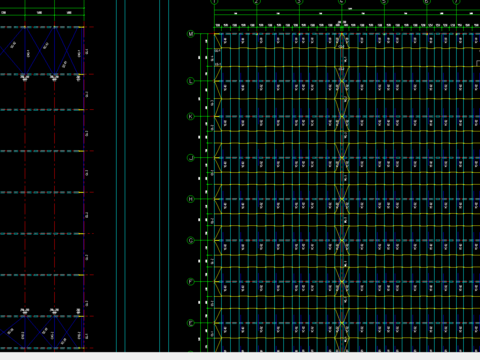Select yellow cross-brace node on axis K at column 4
The height and width of the screenshot is (360, 480).
[342, 116]
